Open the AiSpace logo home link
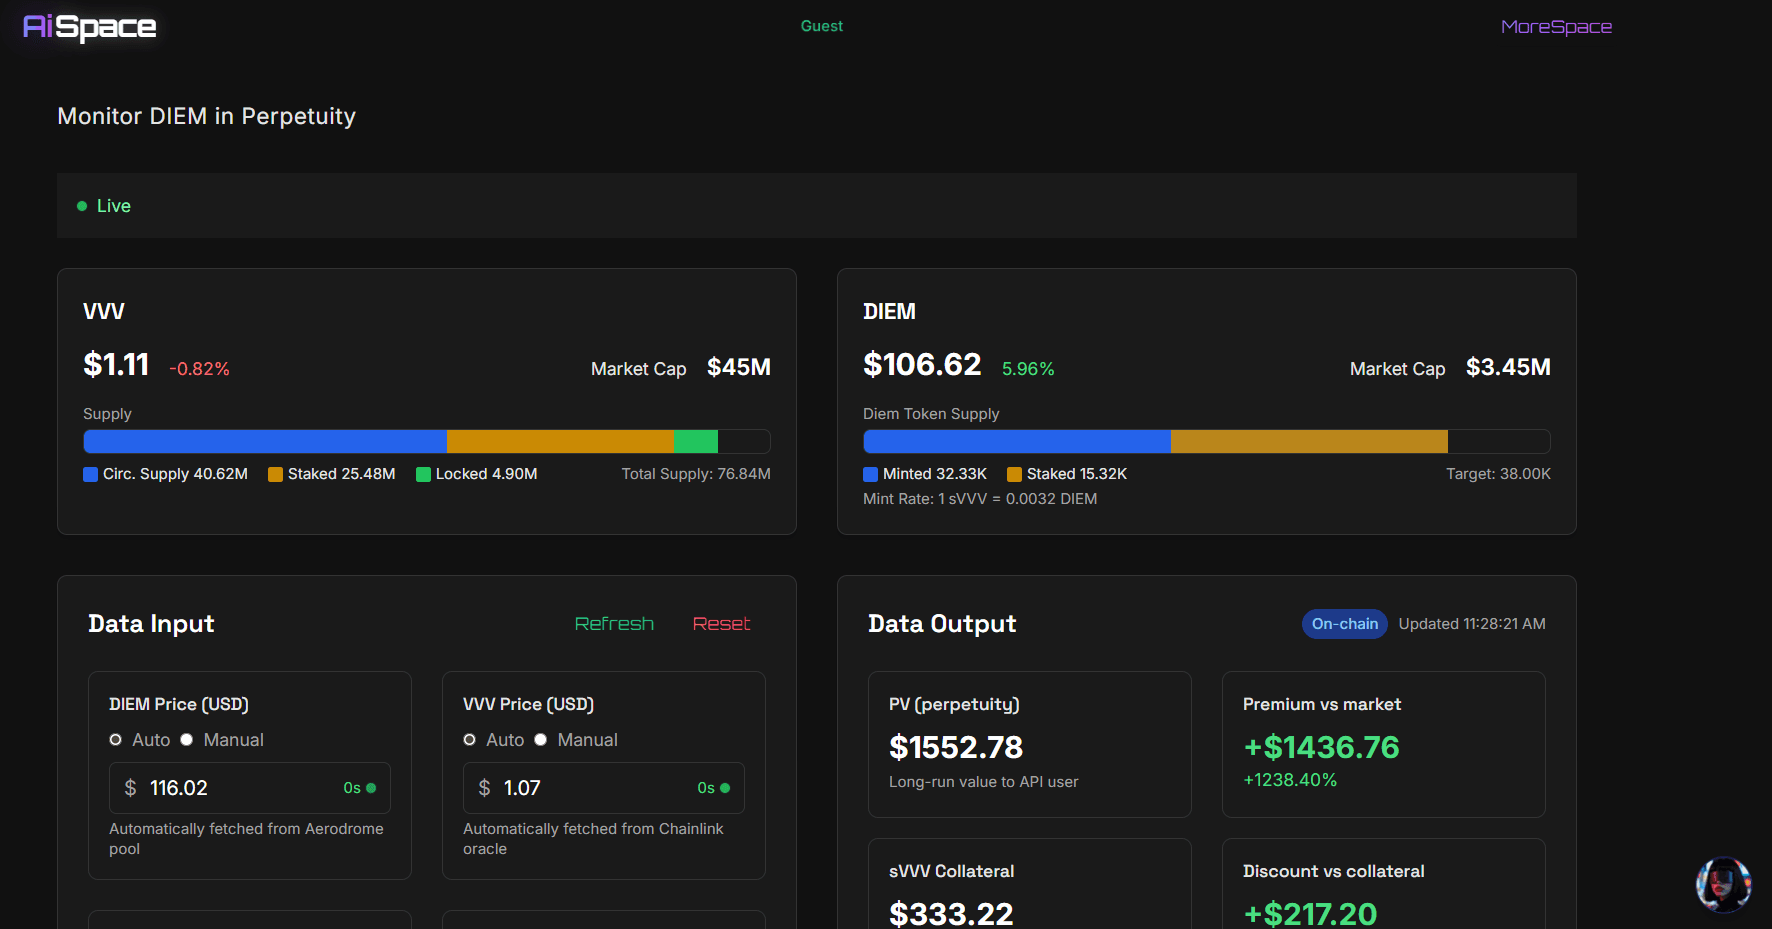Screen dimensions: 1772x929 90,27
